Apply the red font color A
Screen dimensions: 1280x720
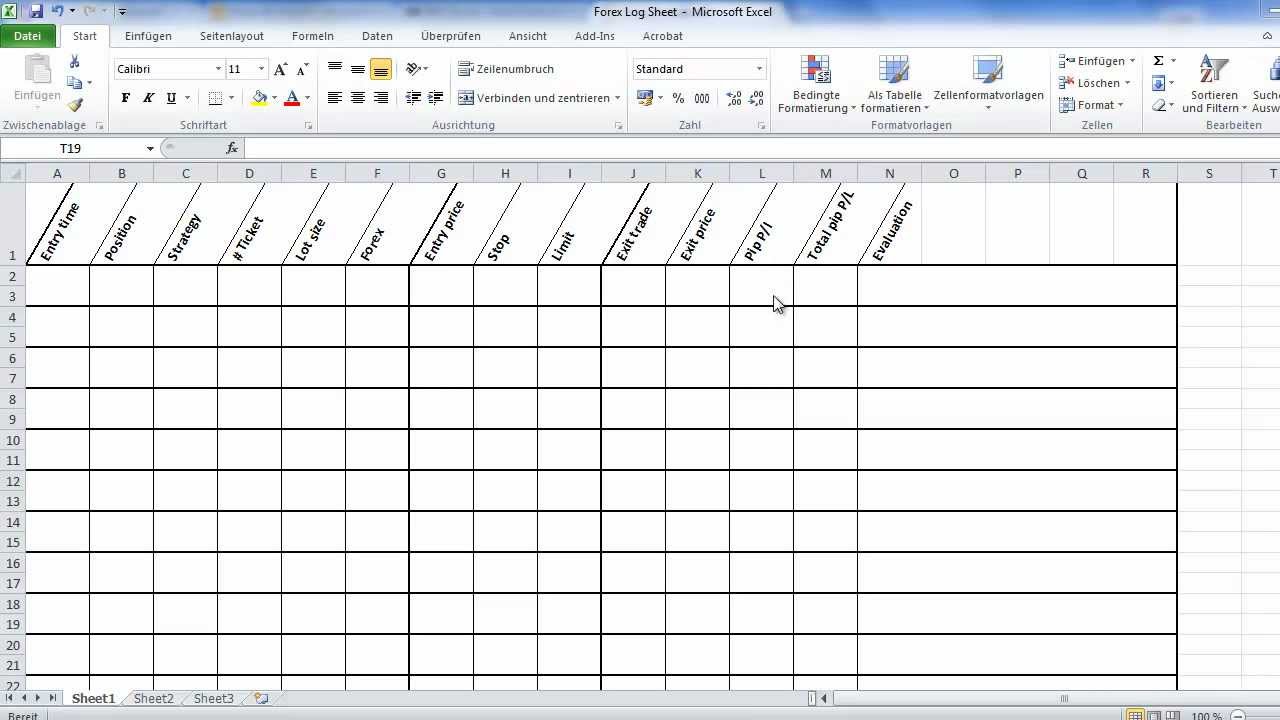(292, 98)
